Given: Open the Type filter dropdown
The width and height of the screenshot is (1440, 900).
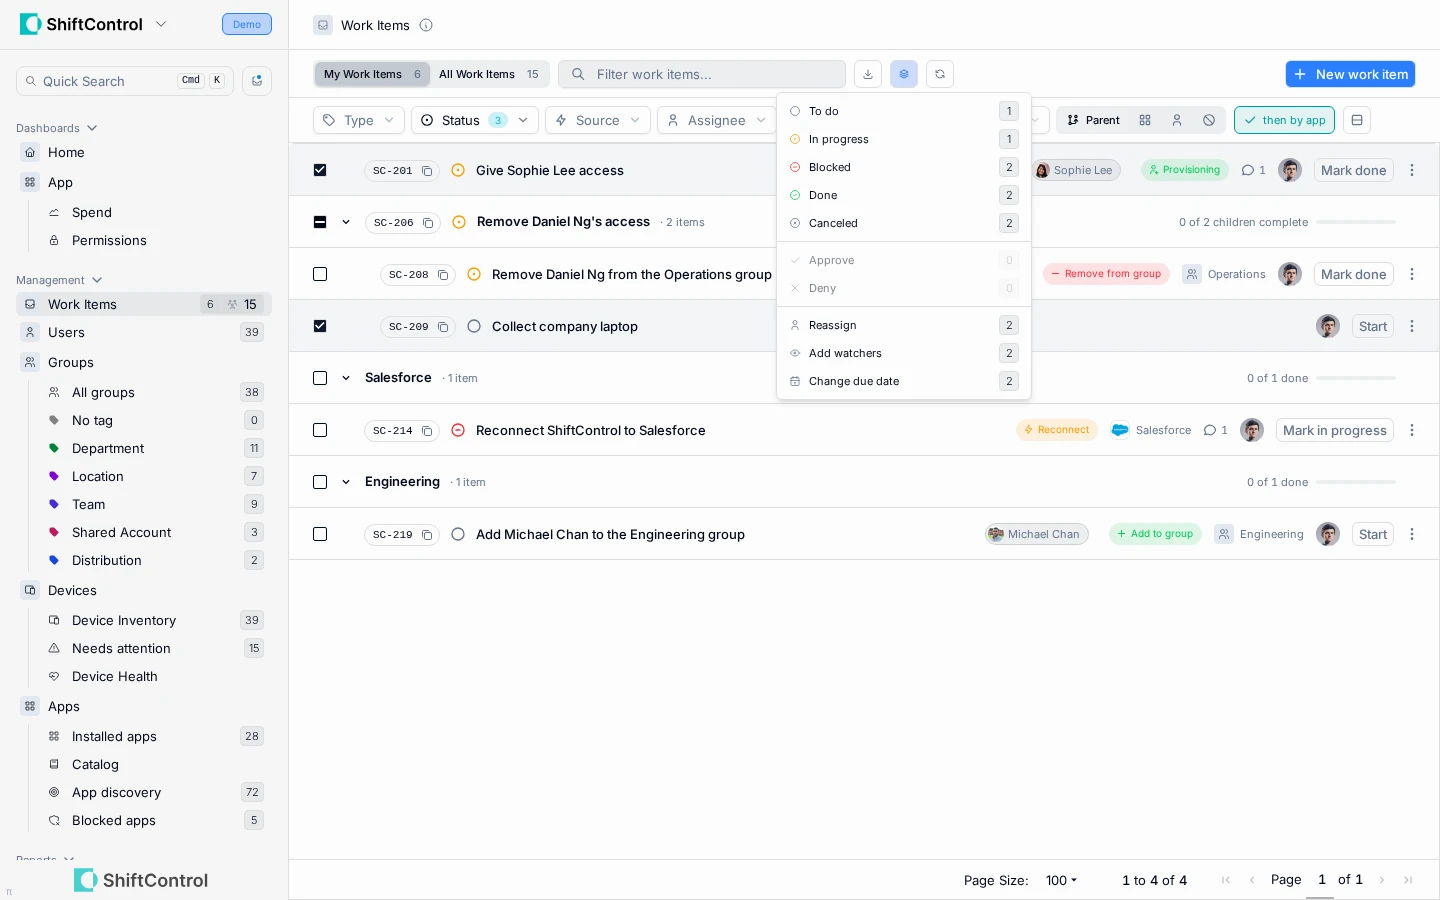Looking at the screenshot, I should pos(359,120).
